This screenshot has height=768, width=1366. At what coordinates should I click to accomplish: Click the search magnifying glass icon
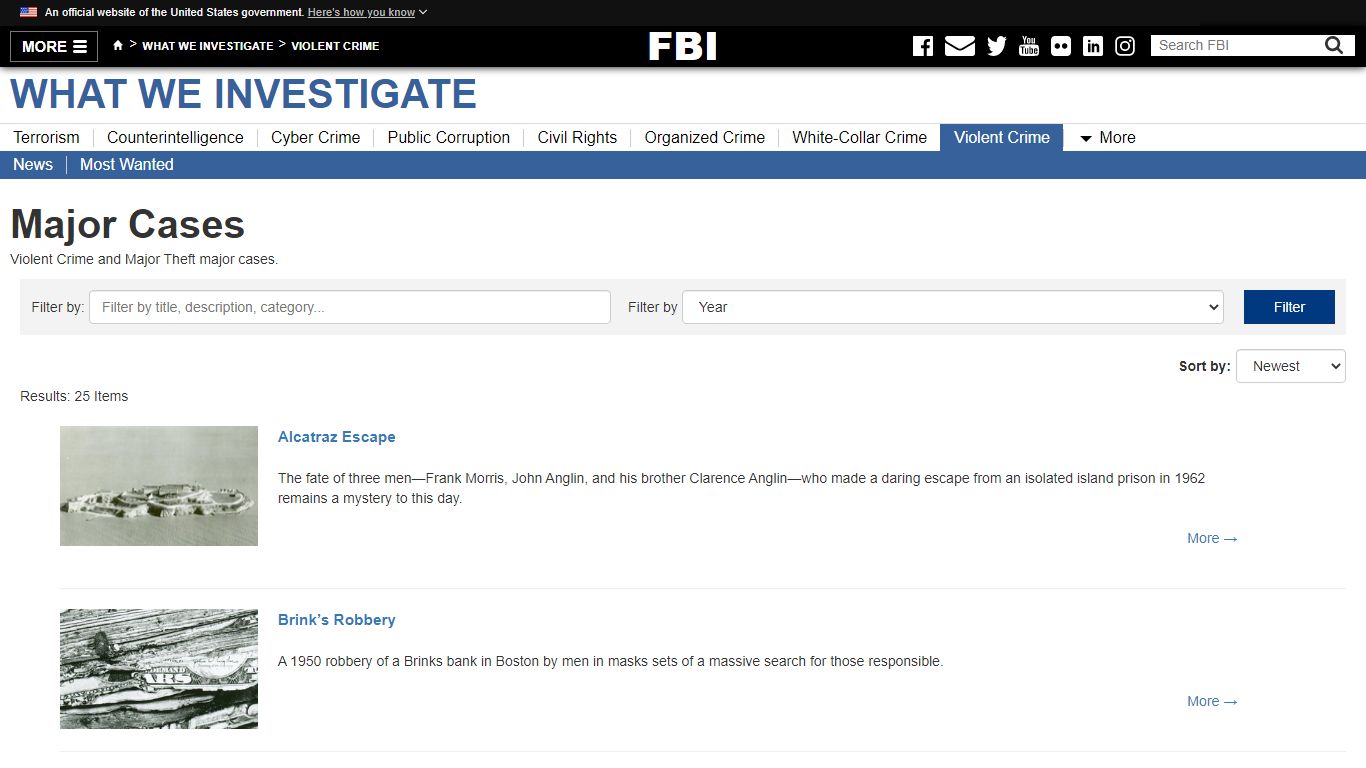coord(1334,45)
